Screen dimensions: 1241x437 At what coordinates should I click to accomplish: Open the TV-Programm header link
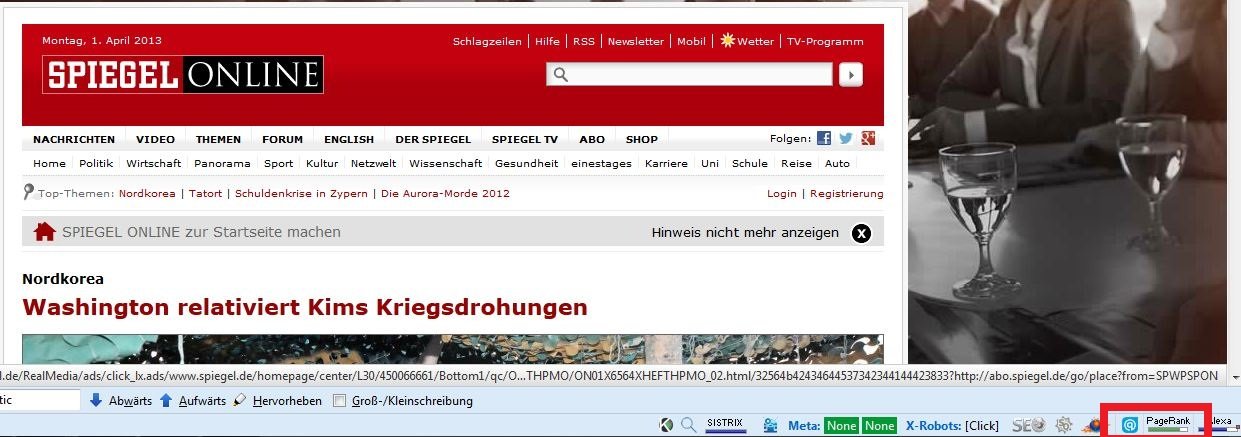(825, 41)
